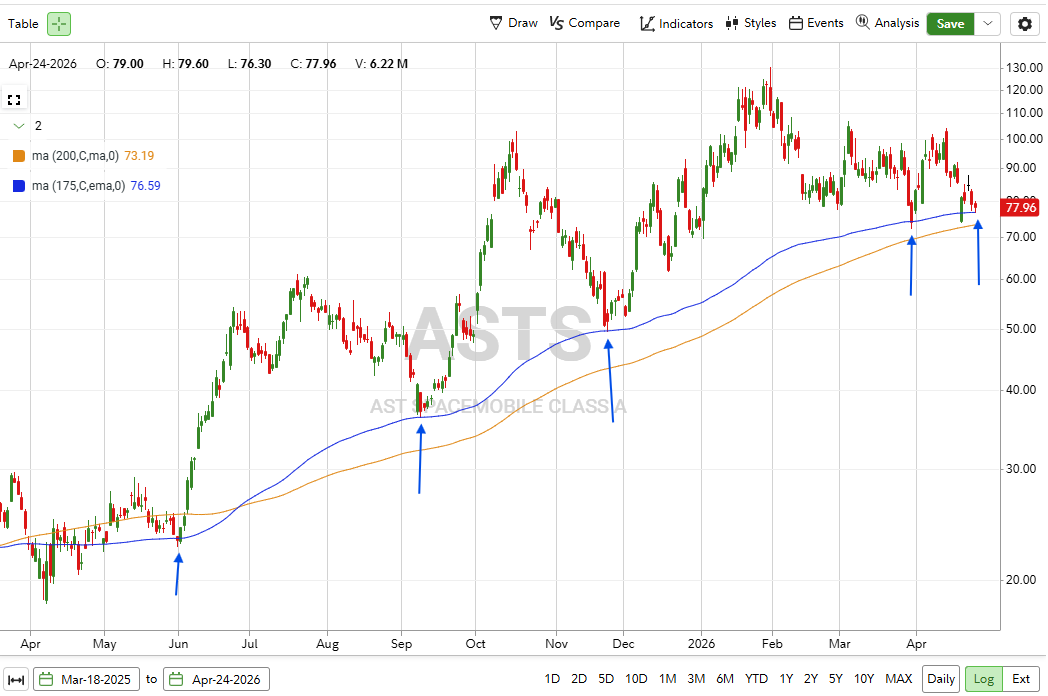Select the 2Y time range

pos(811,679)
